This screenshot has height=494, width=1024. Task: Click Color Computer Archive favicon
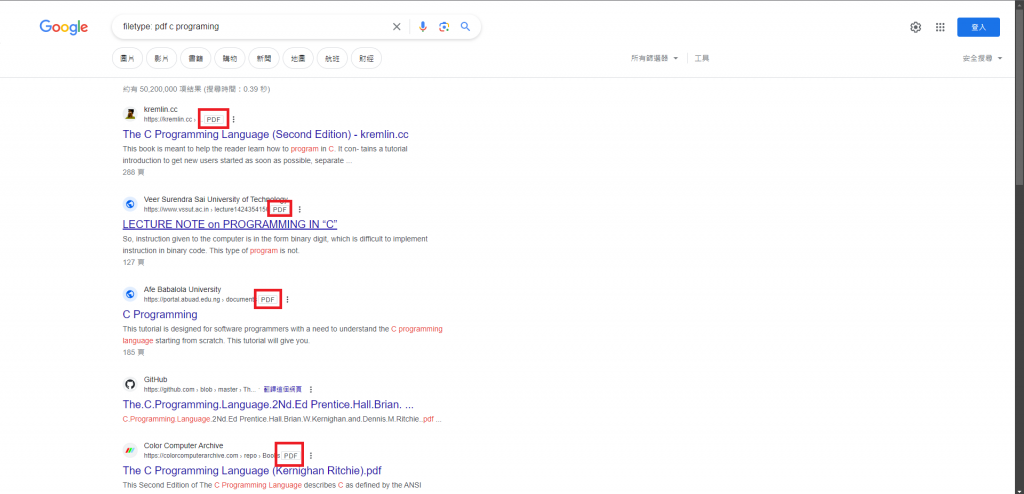point(130,450)
